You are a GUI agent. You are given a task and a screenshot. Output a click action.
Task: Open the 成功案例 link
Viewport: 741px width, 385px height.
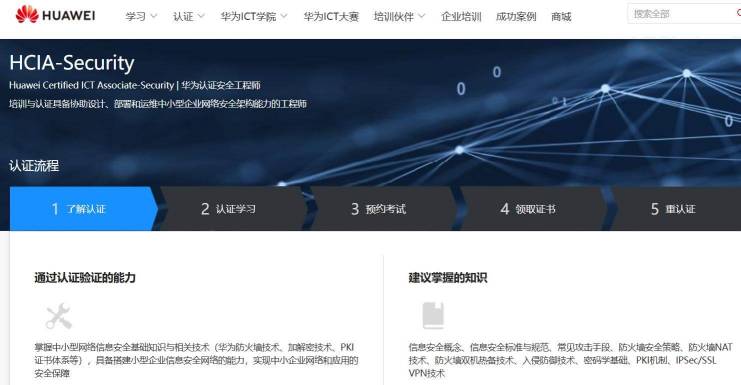click(x=516, y=17)
